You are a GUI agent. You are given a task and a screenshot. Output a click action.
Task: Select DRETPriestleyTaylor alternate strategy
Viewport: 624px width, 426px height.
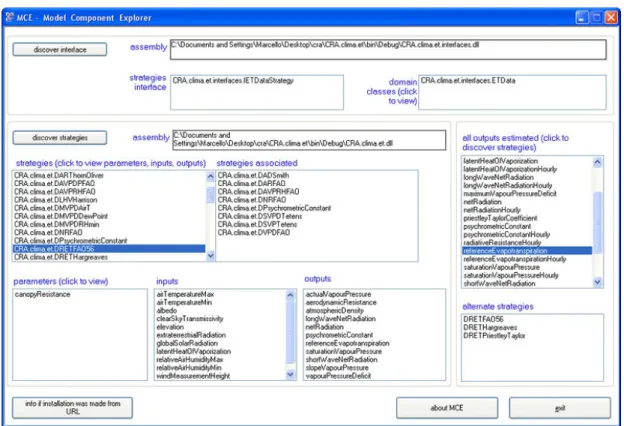494,336
